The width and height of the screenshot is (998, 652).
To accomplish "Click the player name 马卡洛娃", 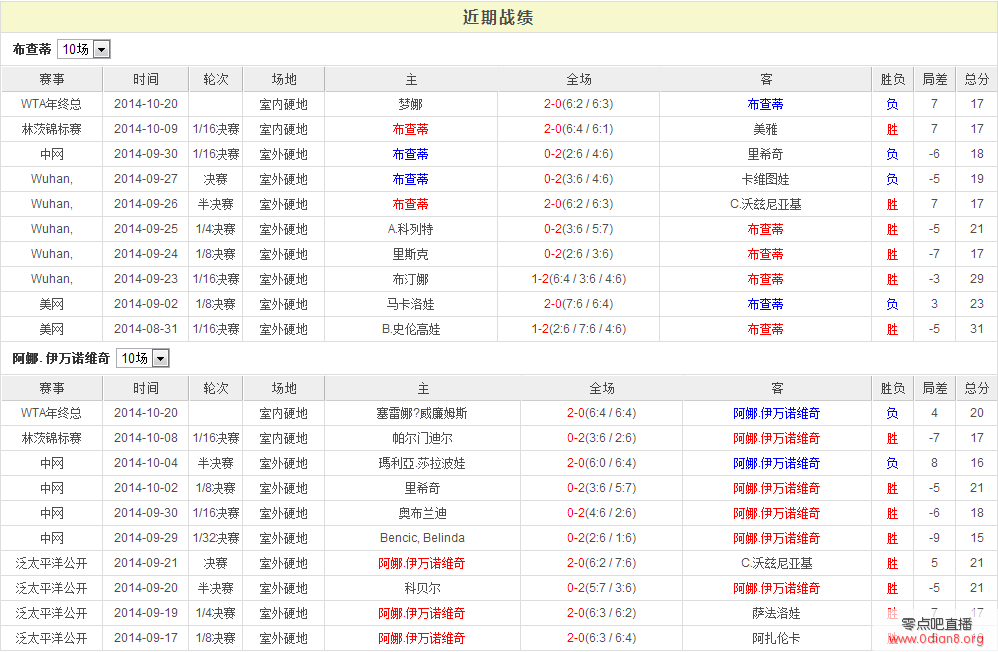I will pos(411,304).
